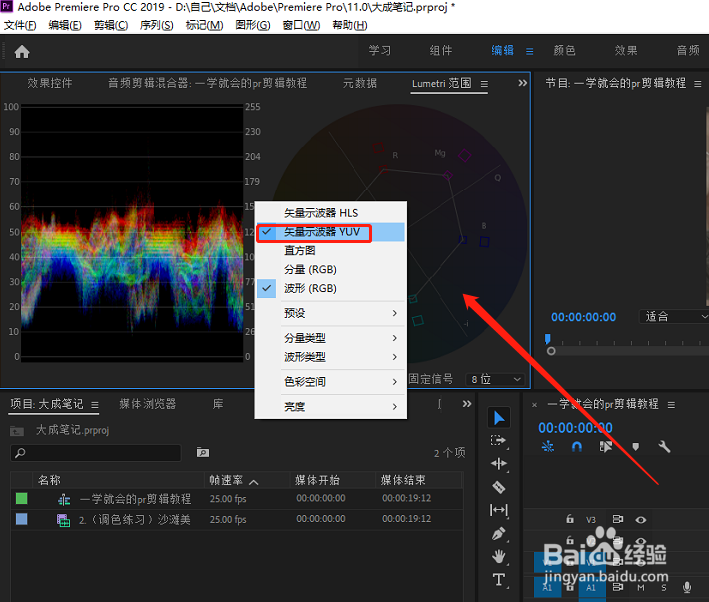Click the project folder icon for 大成笔记.prproj
Image resolution: width=709 pixels, height=602 pixels.
coord(17,431)
